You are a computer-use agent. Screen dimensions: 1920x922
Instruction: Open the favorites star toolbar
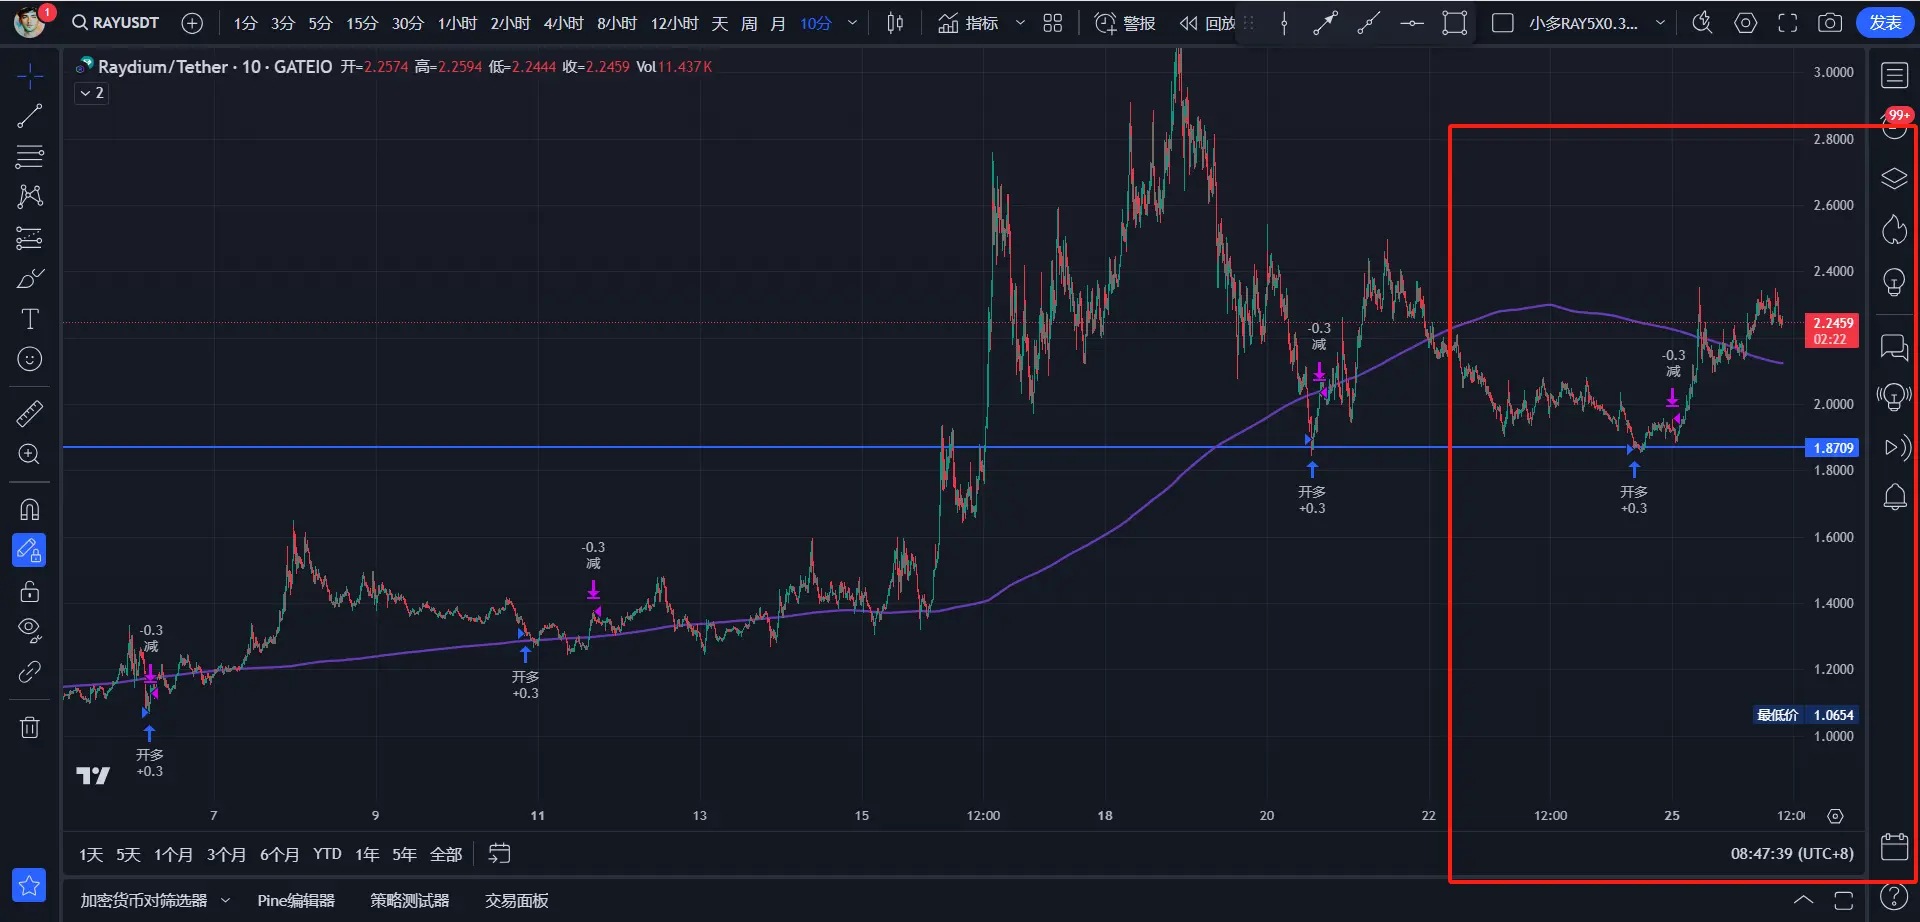(29, 885)
